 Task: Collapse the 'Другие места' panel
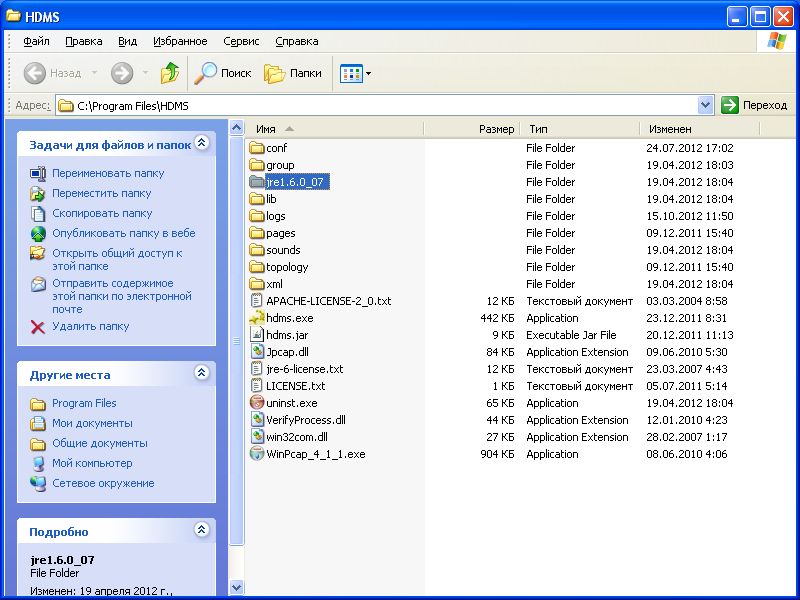pos(202,373)
